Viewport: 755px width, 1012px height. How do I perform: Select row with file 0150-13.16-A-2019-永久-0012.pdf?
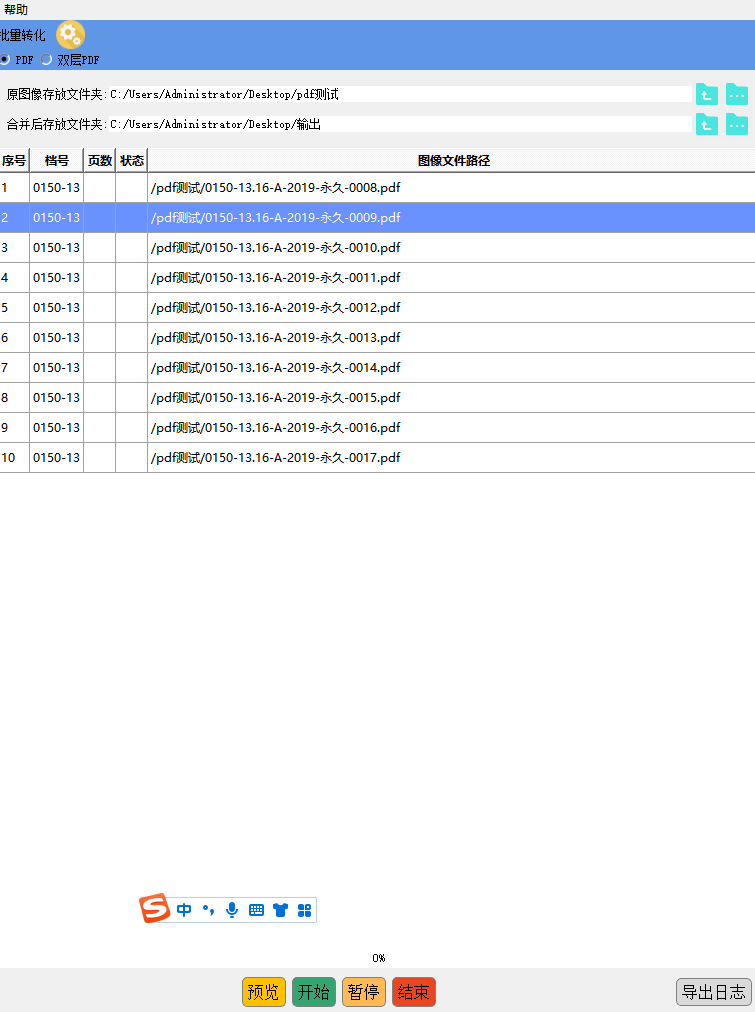click(x=275, y=307)
